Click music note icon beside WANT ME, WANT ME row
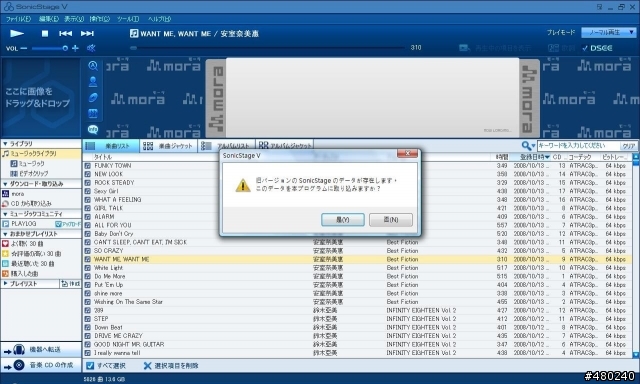Screen dimensions: 640x384 87,259
